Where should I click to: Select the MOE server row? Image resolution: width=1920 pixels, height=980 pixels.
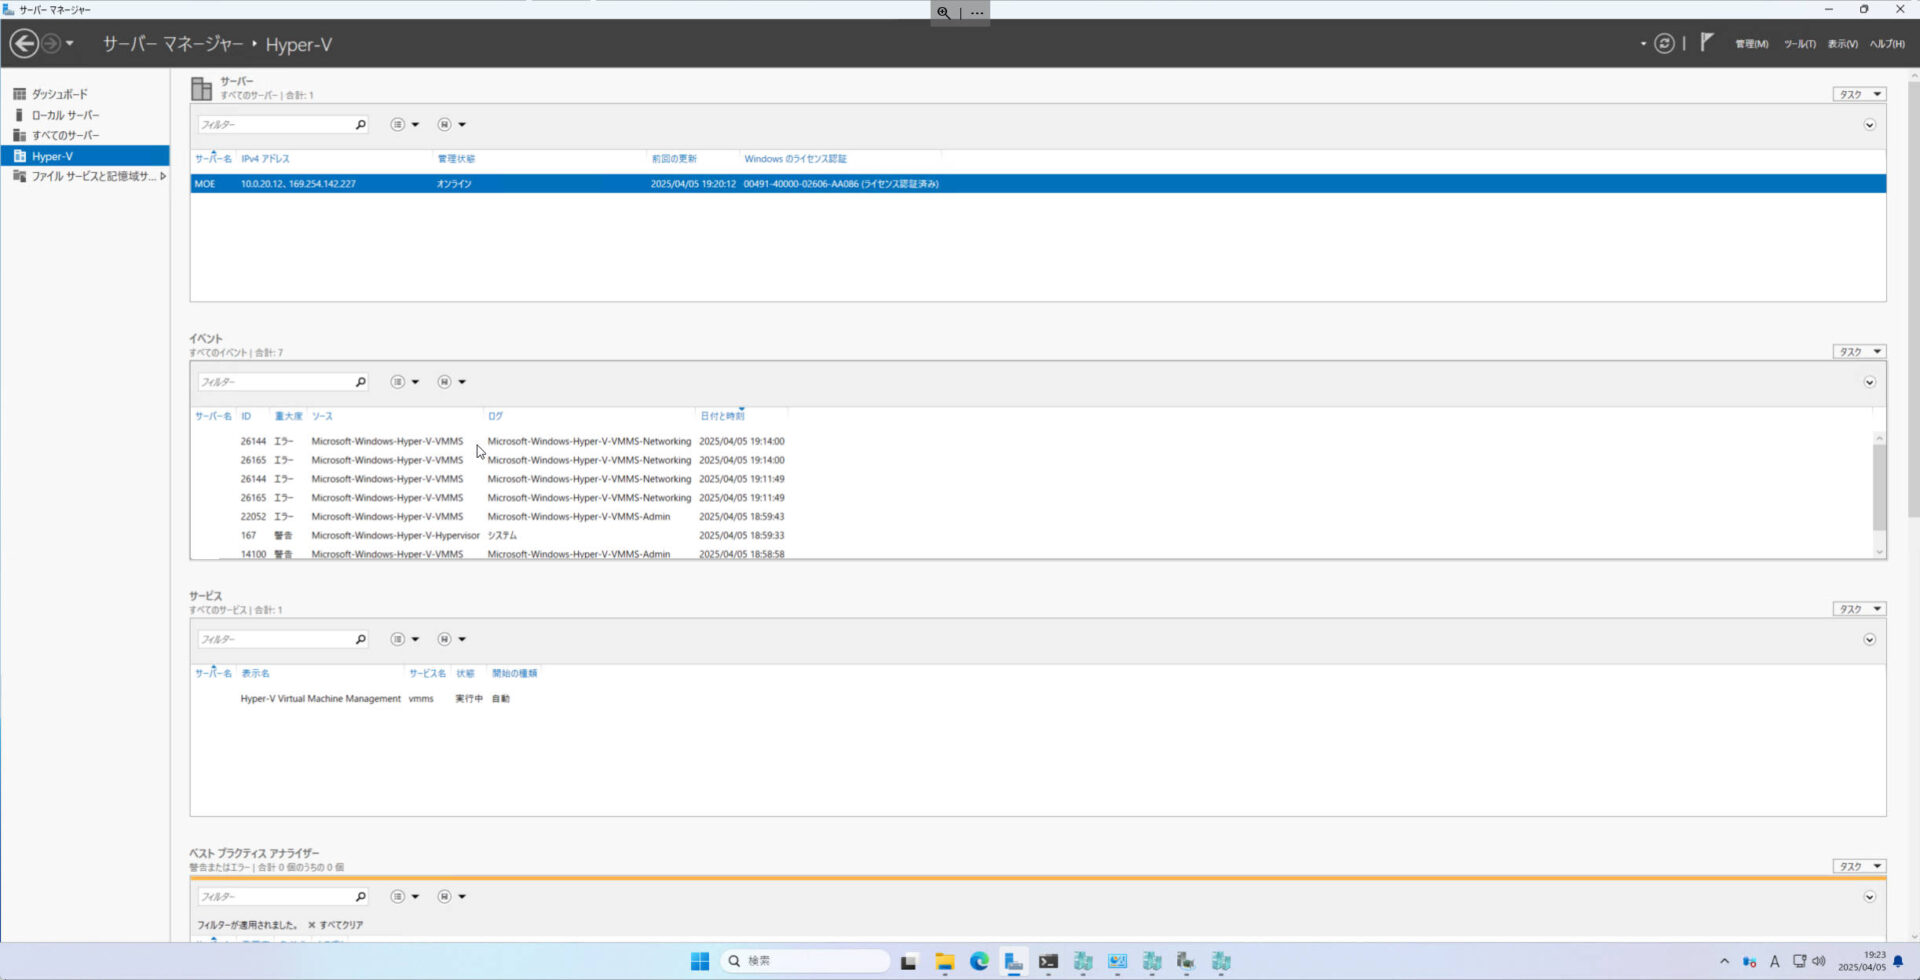pos(1038,184)
